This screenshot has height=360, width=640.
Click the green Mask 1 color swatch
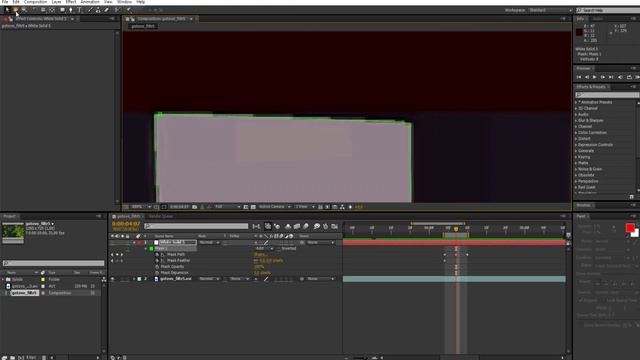(x=151, y=249)
